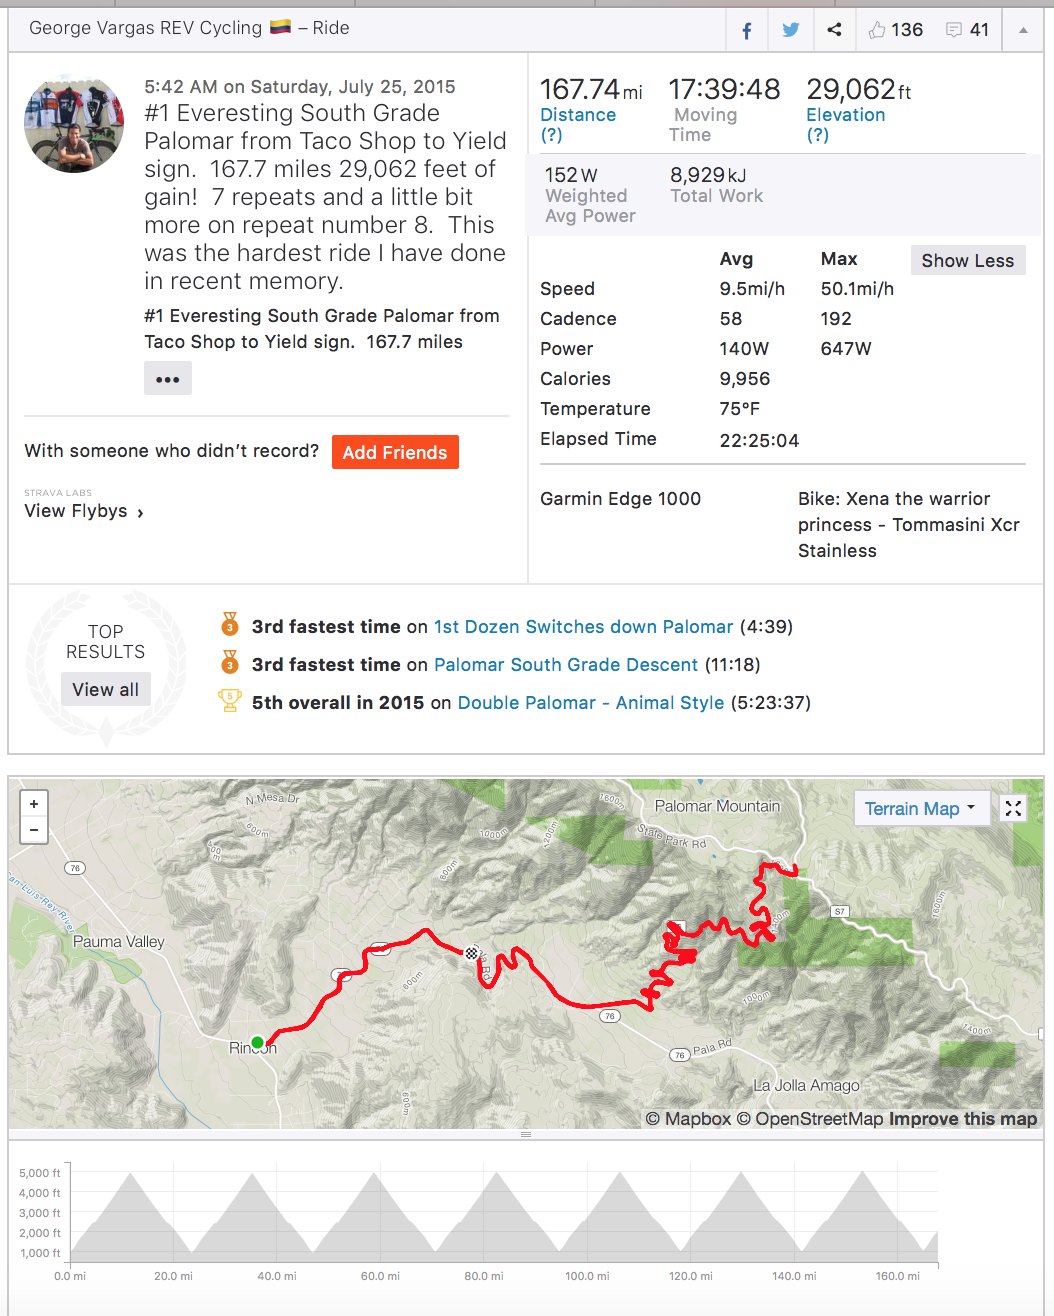Share ride on Facebook icon
The height and width of the screenshot is (1316, 1054).
pos(747,30)
